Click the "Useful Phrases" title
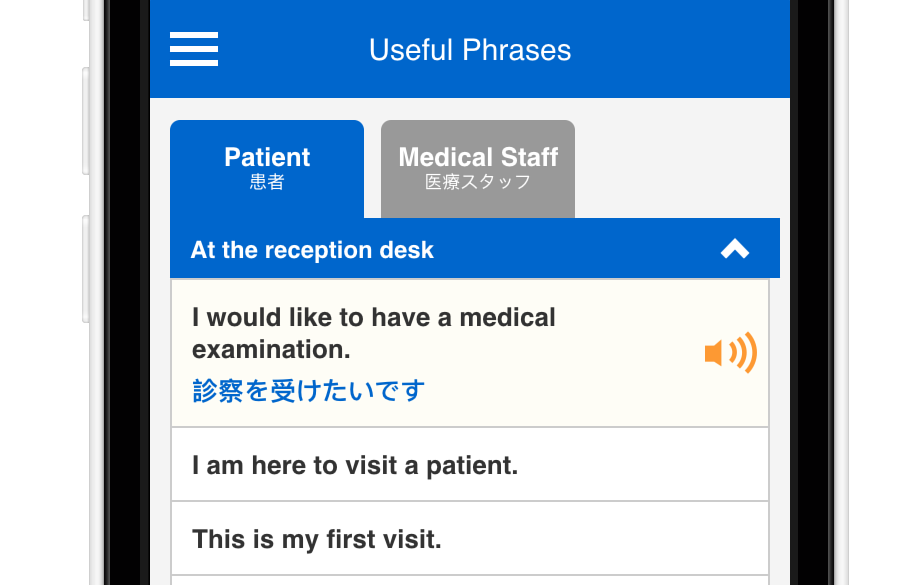Image resolution: width=900 pixels, height=585 pixels. click(x=470, y=50)
